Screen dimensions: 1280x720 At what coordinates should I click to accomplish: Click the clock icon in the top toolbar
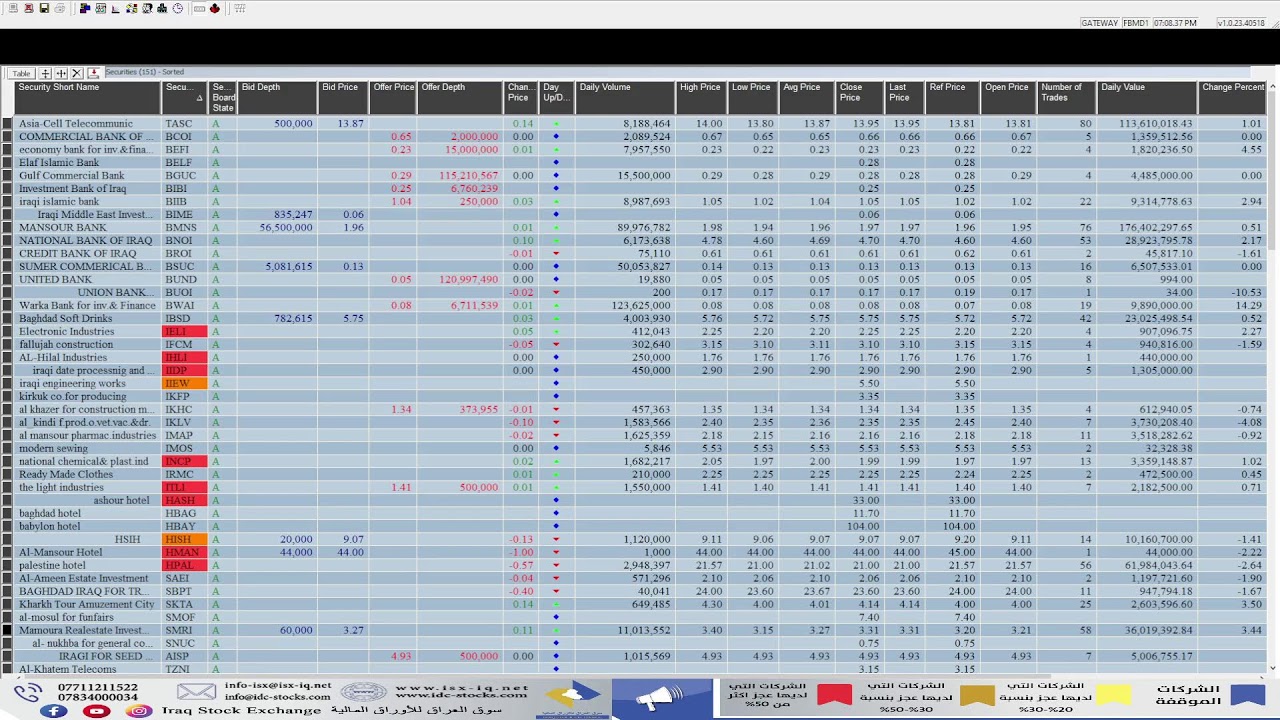pyautogui.click(x=178, y=8)
